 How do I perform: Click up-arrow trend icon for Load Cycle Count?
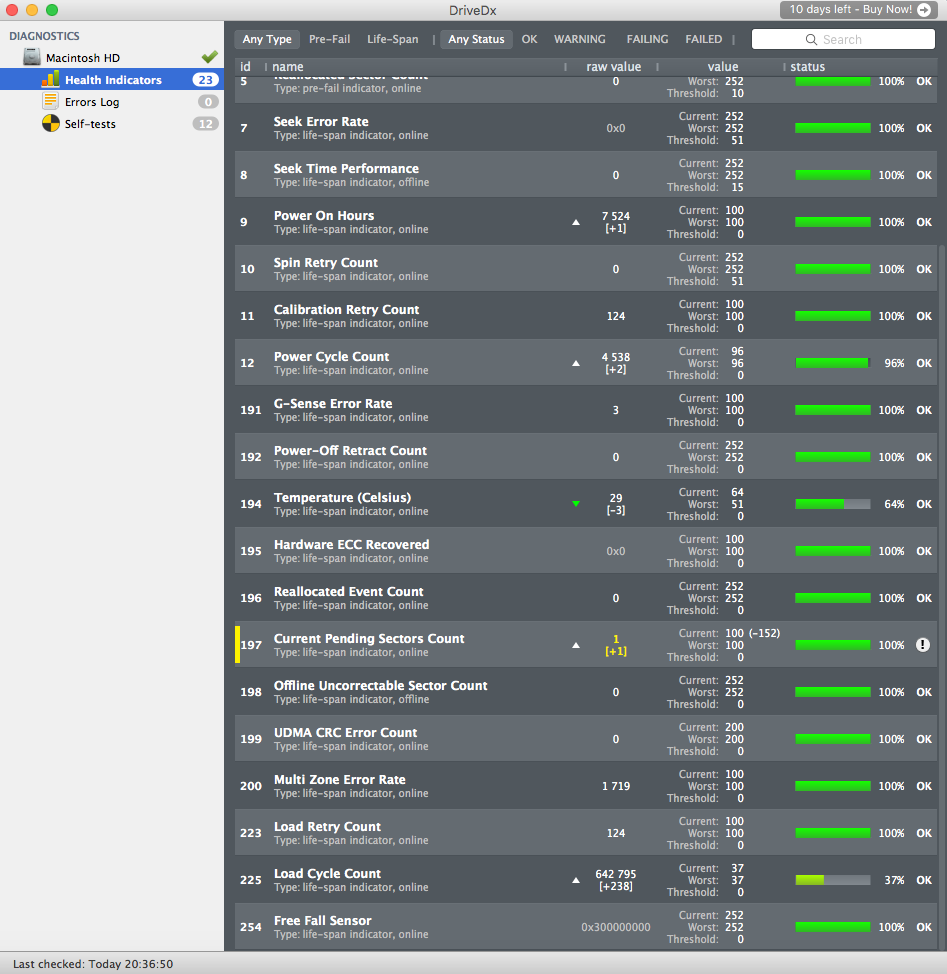pyautogui.click(x=576, y=880)
